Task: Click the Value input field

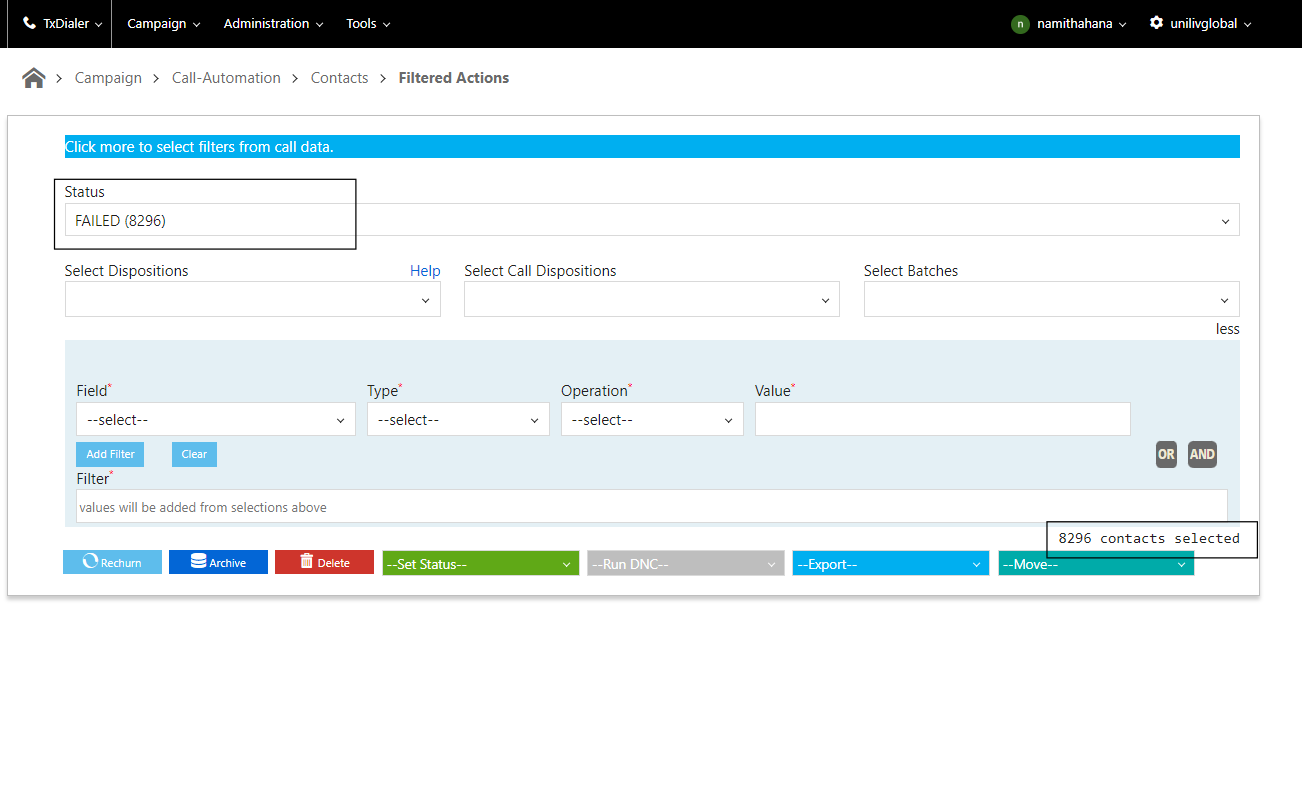Action: pyautogui.click(x=942, y=420)
